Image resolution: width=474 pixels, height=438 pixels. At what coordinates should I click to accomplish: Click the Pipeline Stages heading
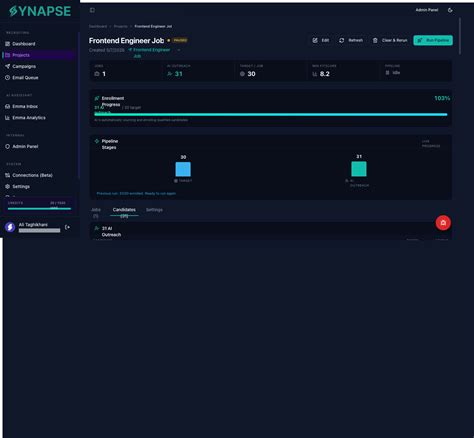[x=110, y=144]
